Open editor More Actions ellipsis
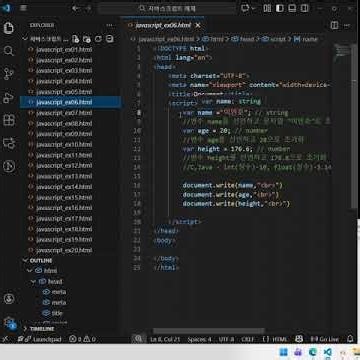 348,25
